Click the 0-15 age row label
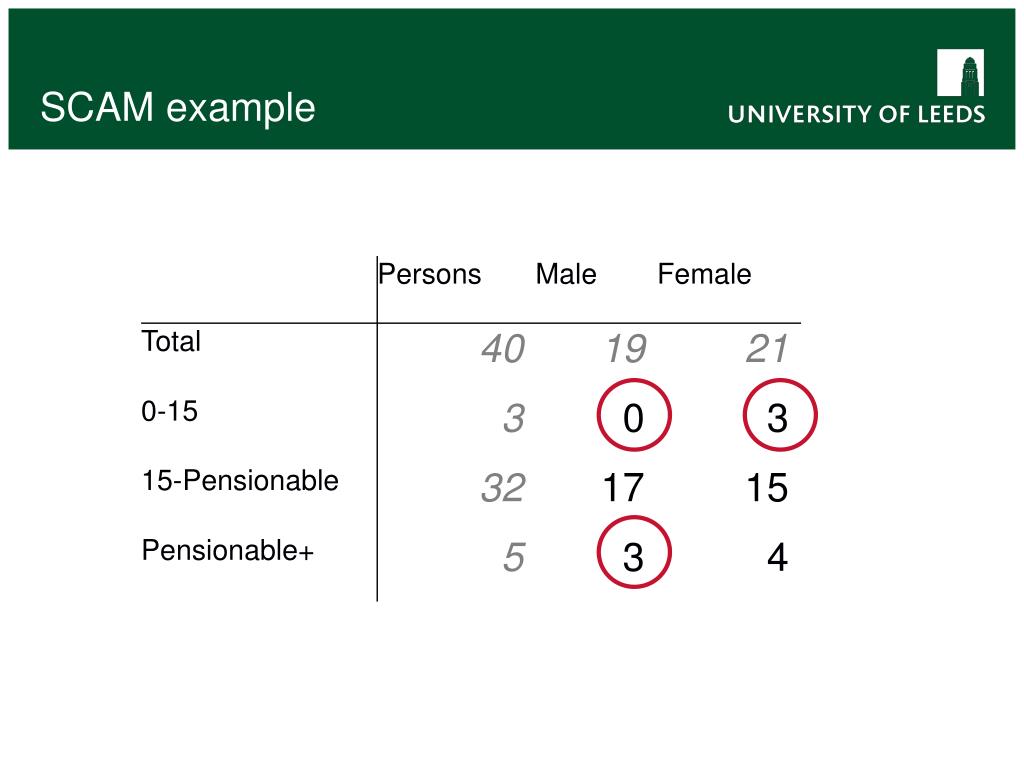 170,411
